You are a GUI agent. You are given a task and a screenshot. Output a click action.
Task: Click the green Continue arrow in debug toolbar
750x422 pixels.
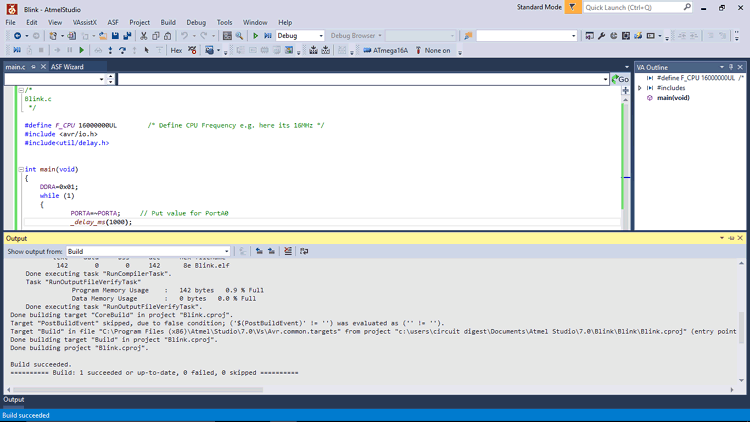click(82, 50)
